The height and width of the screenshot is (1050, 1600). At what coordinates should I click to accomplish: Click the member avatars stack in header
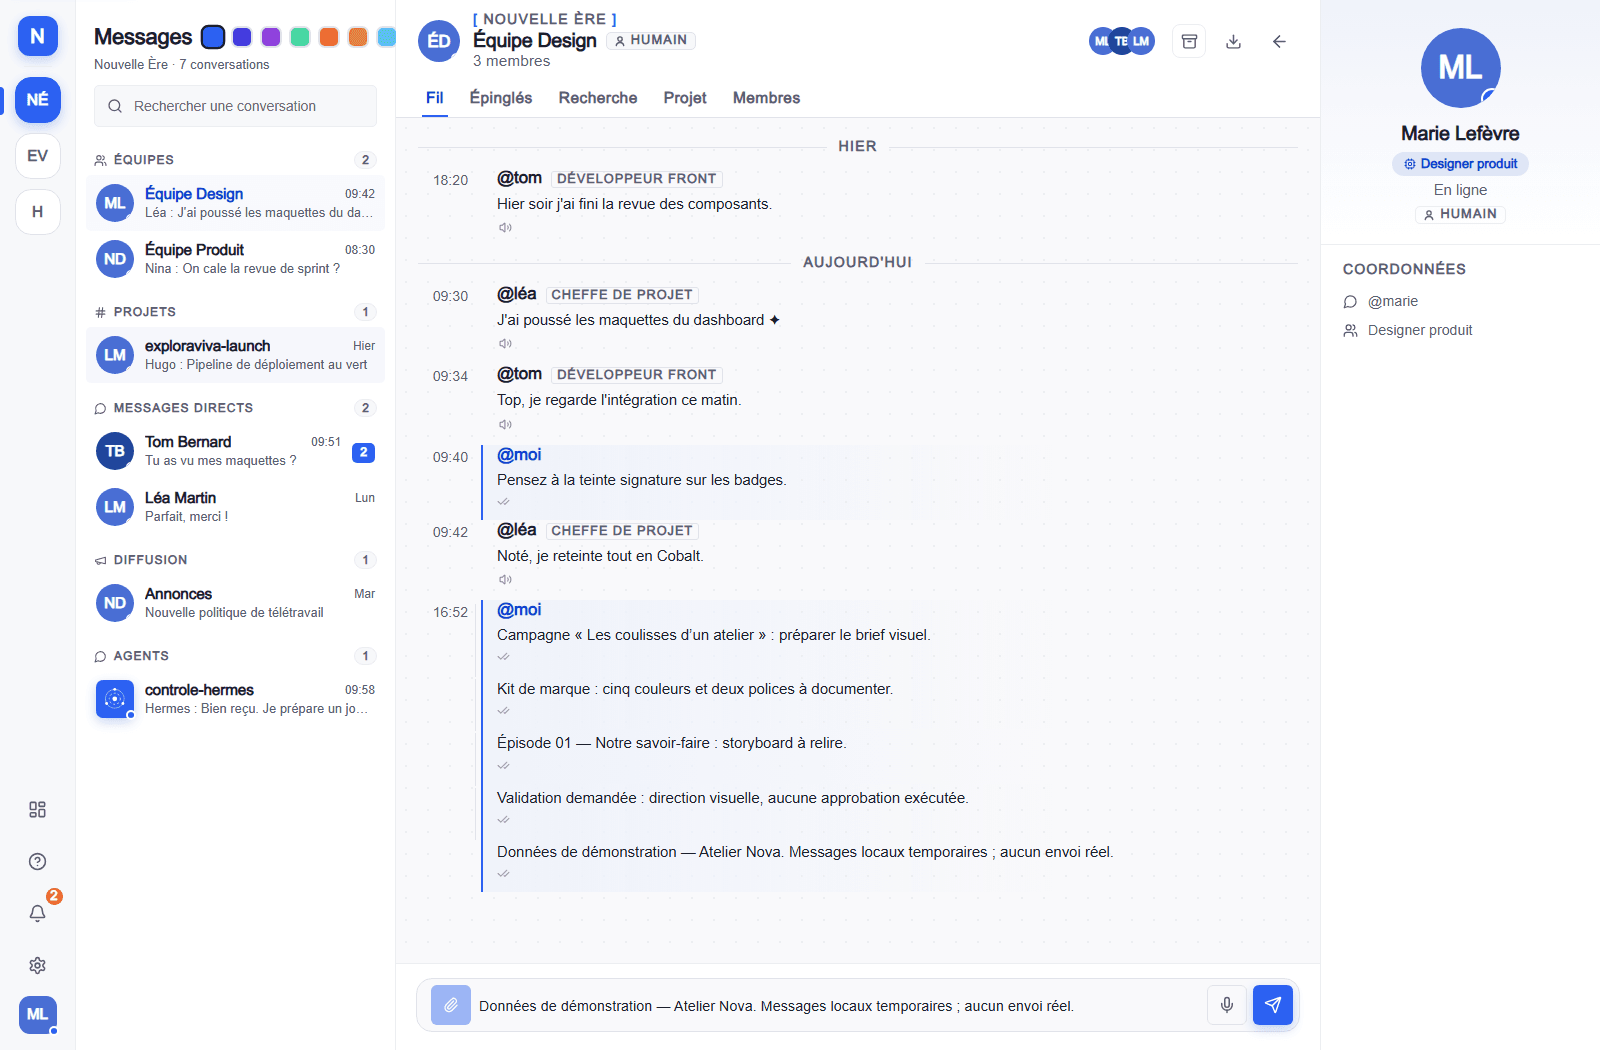[1122, 41]
